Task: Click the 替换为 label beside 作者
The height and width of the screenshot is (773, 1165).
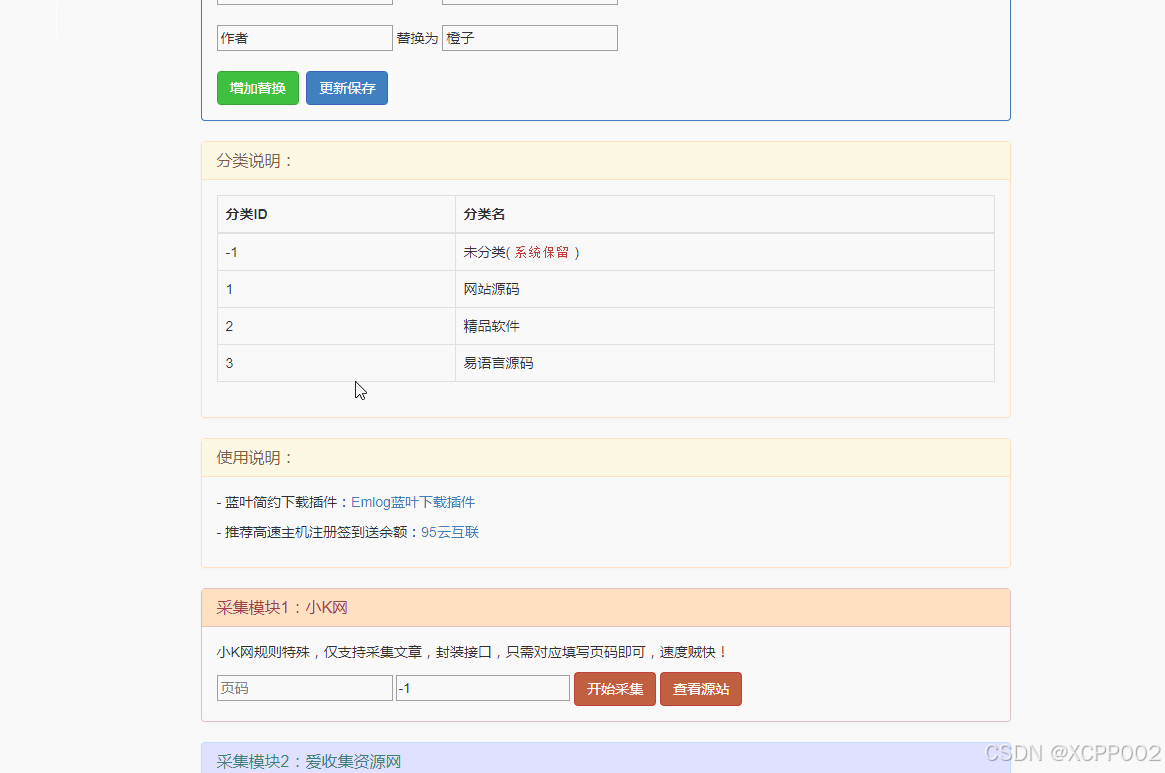Action: pos(417,38)
